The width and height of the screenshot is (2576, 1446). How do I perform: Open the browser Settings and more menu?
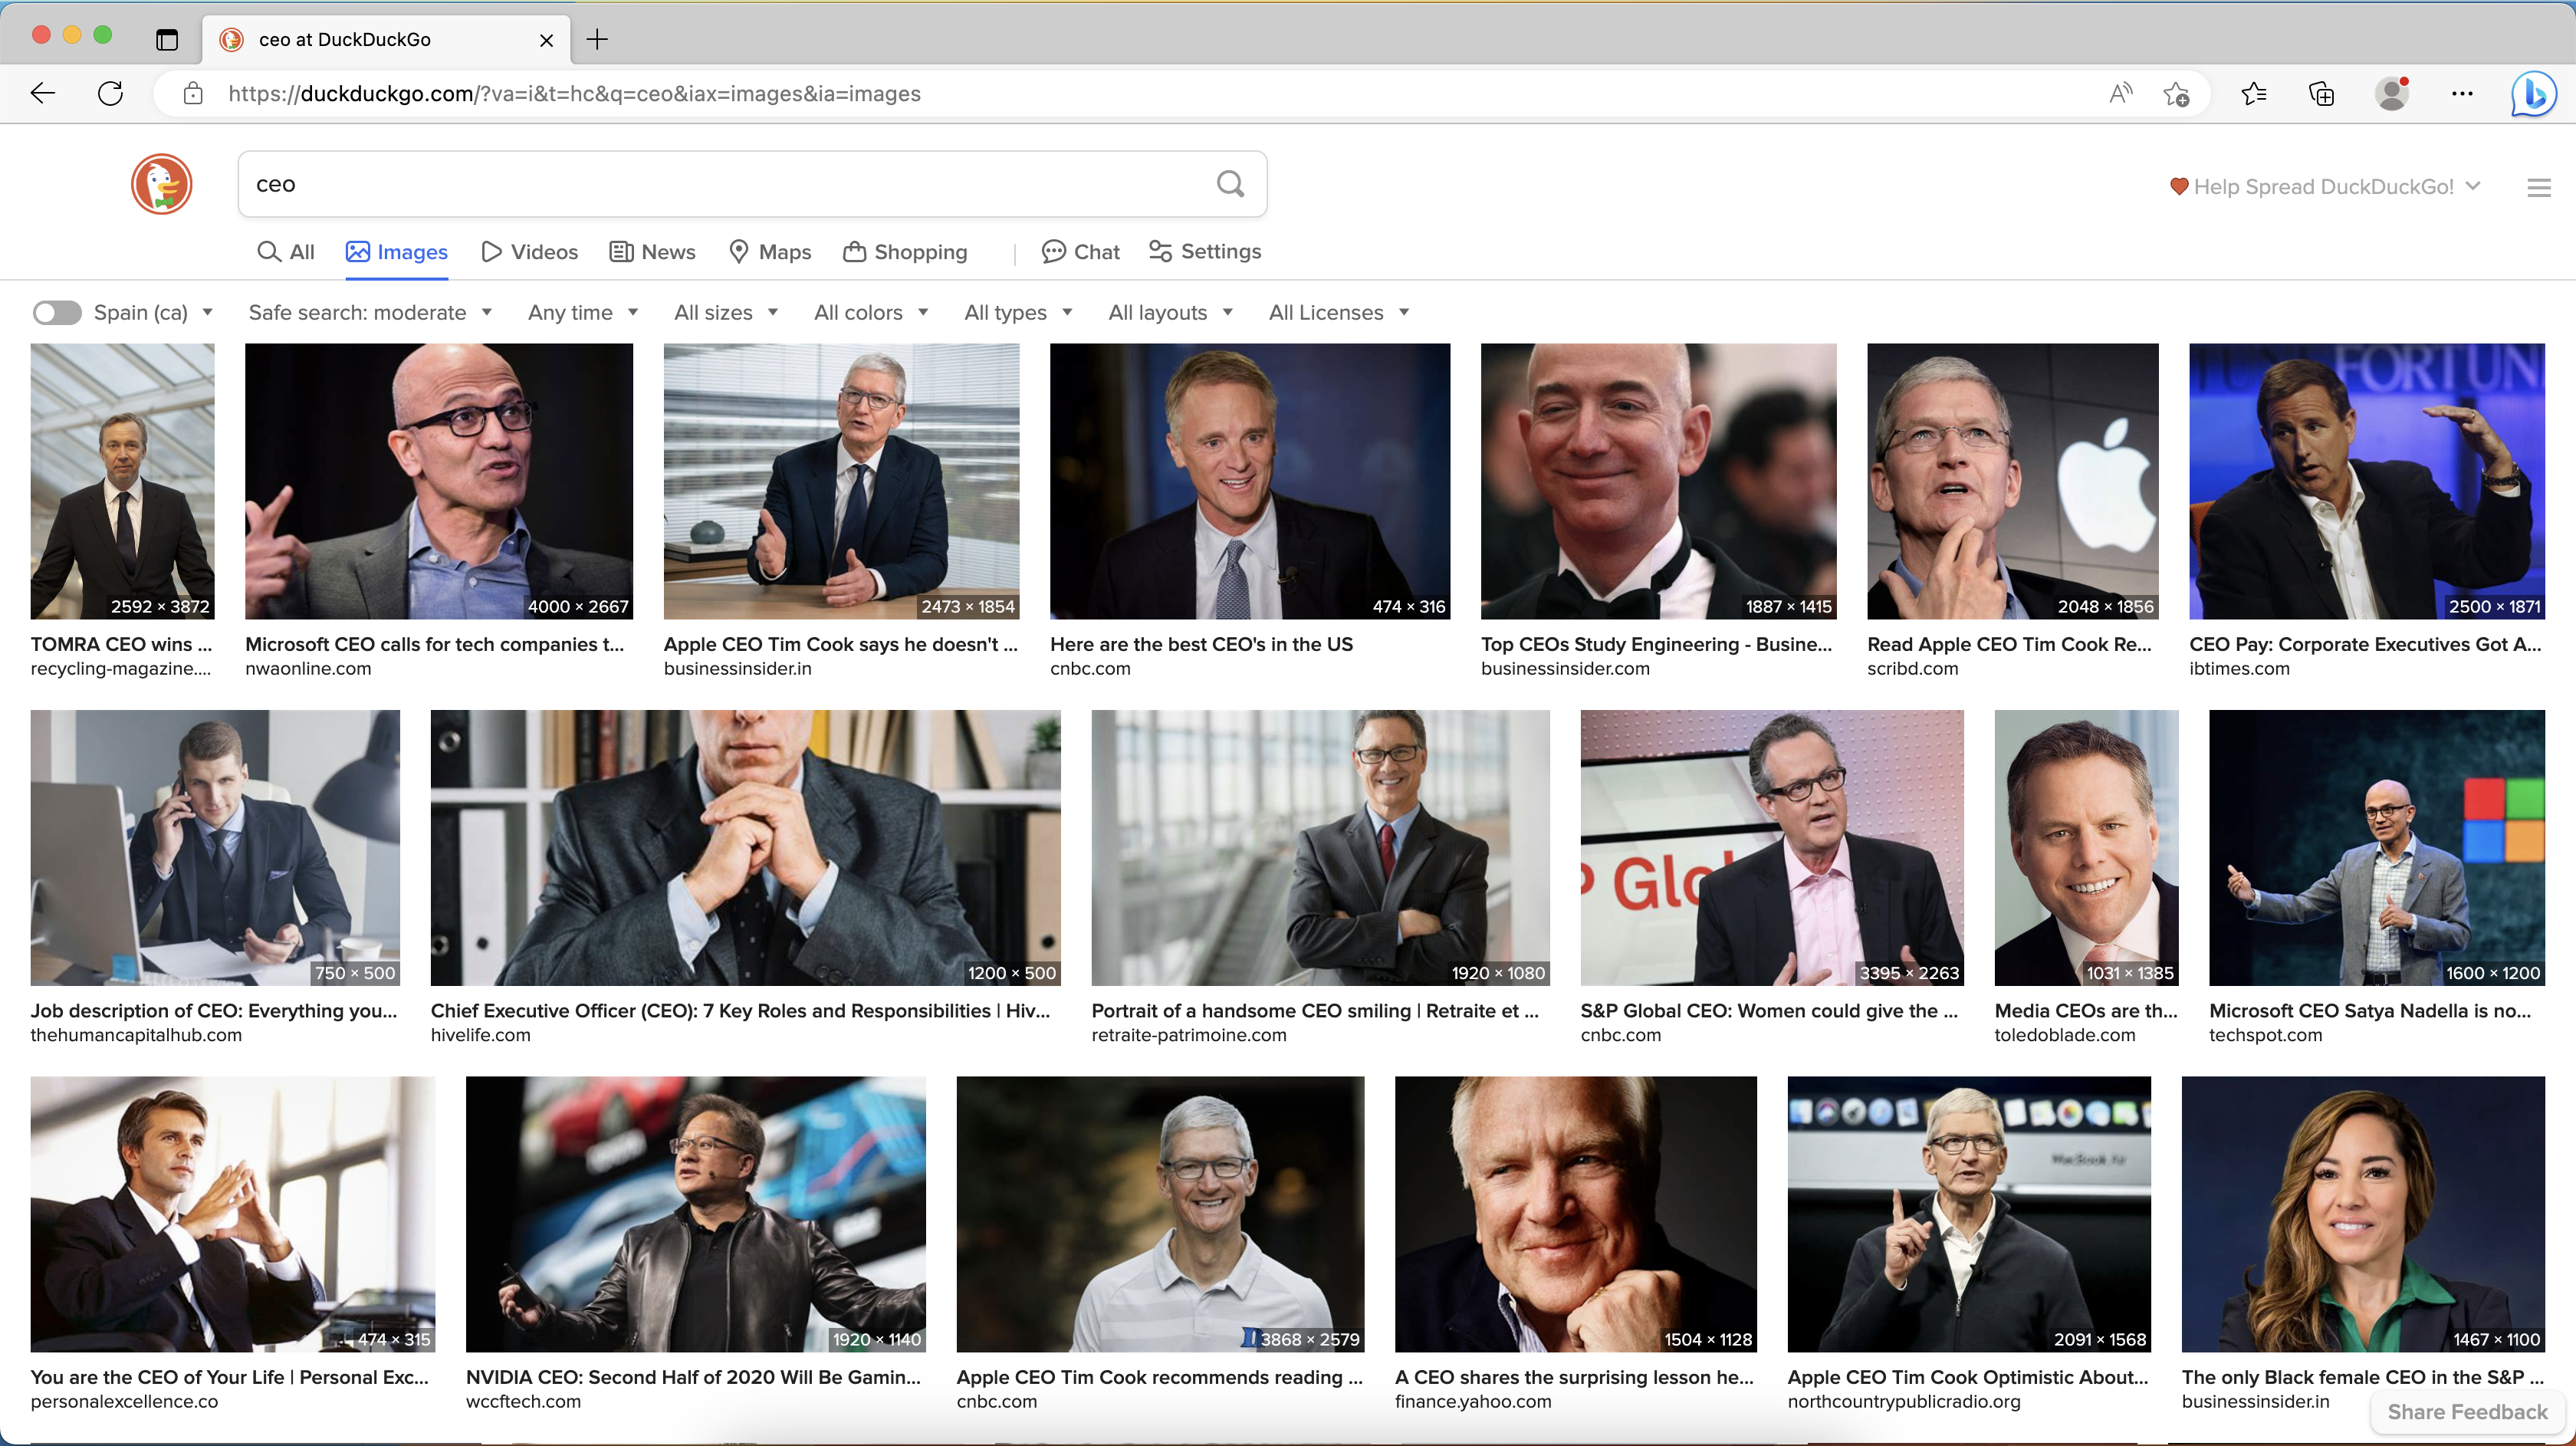tap(2462, 94)
